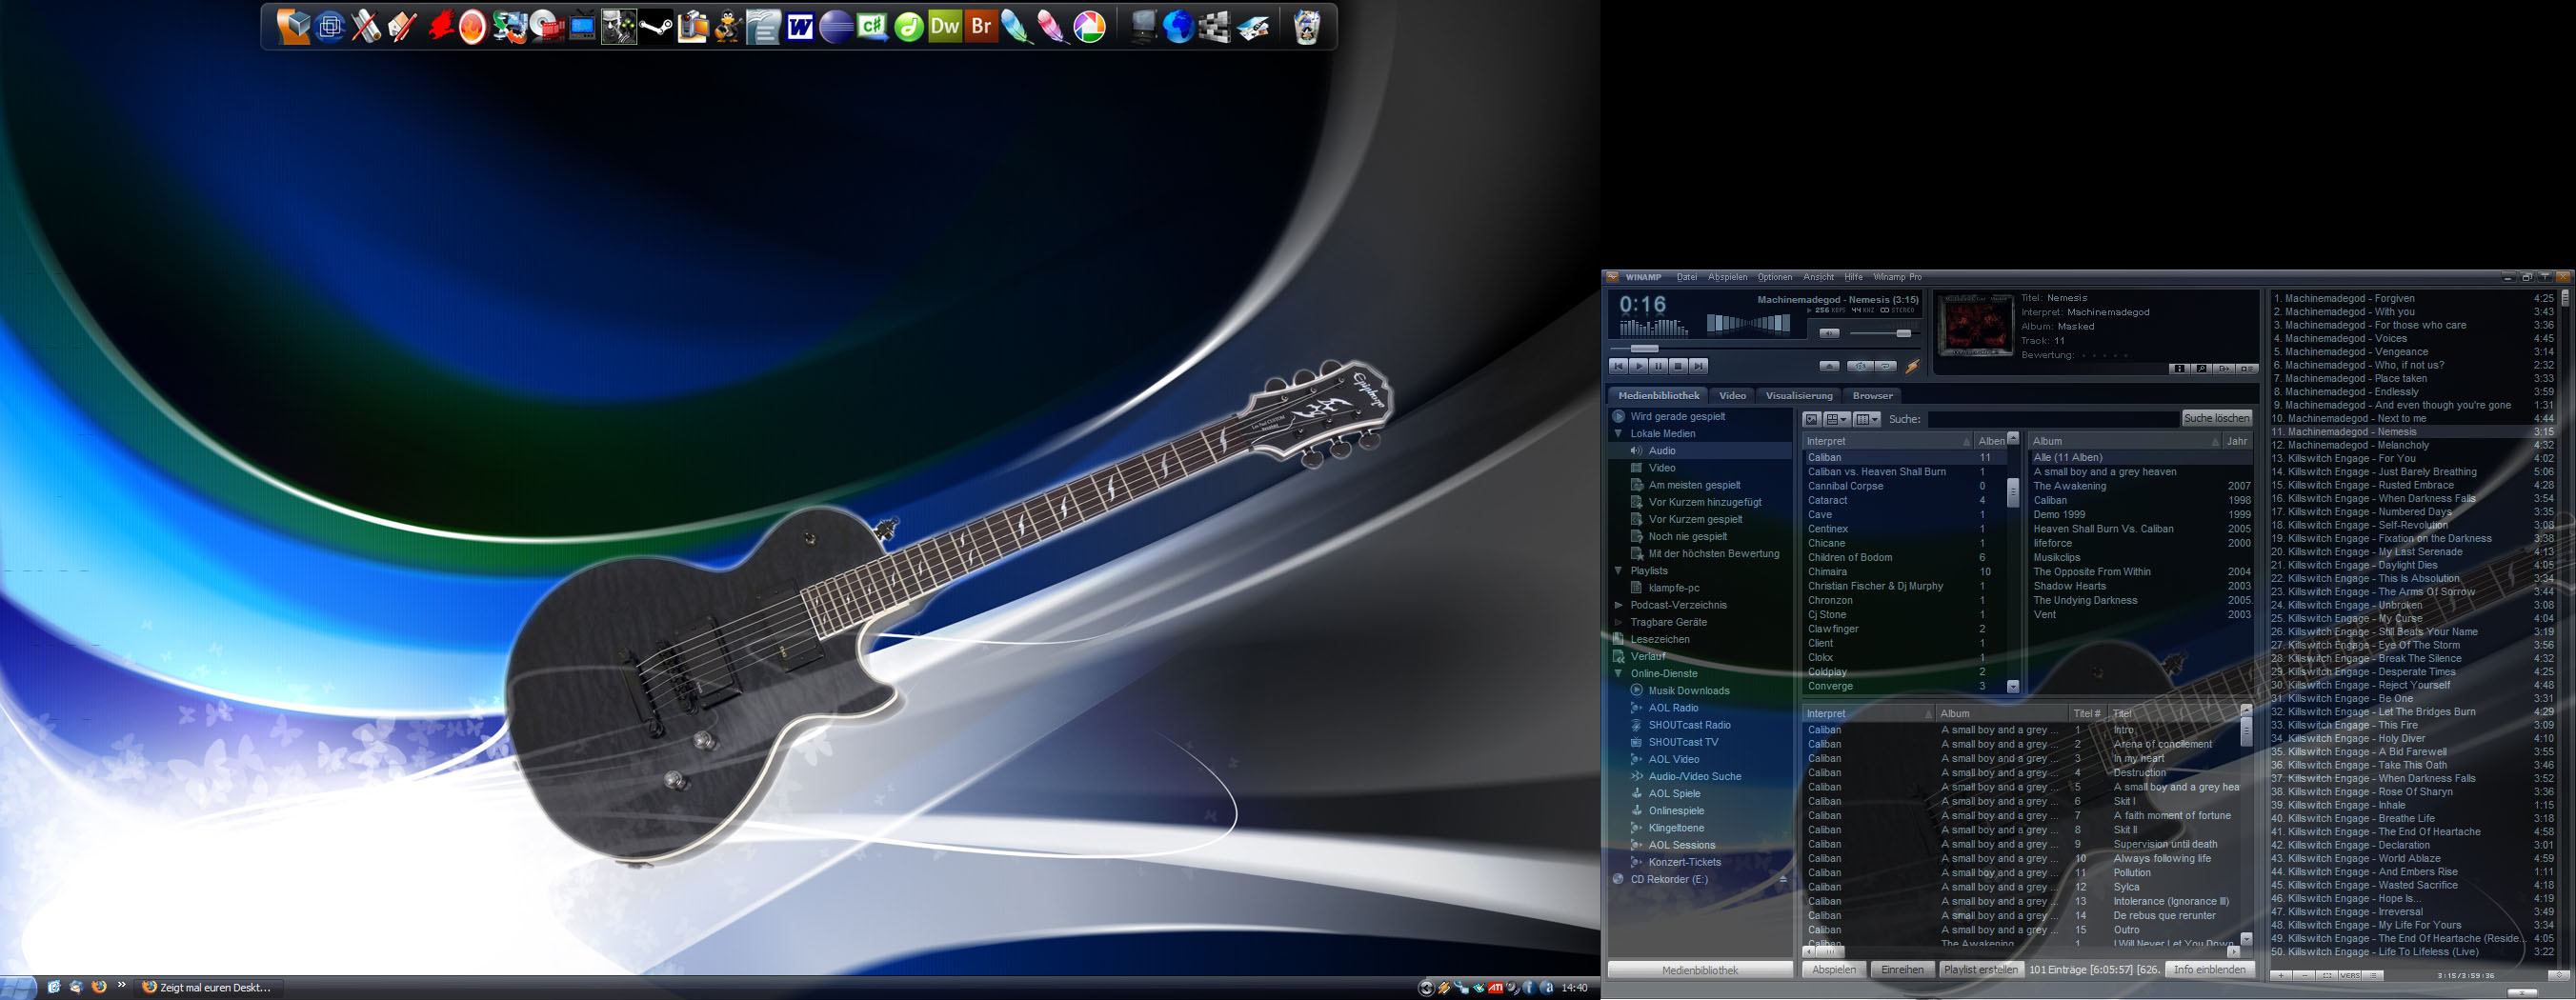This screenshot has width=2576, height=1000.
Task: Skip to next track in Winamp
Action: tap(1699, 367)
